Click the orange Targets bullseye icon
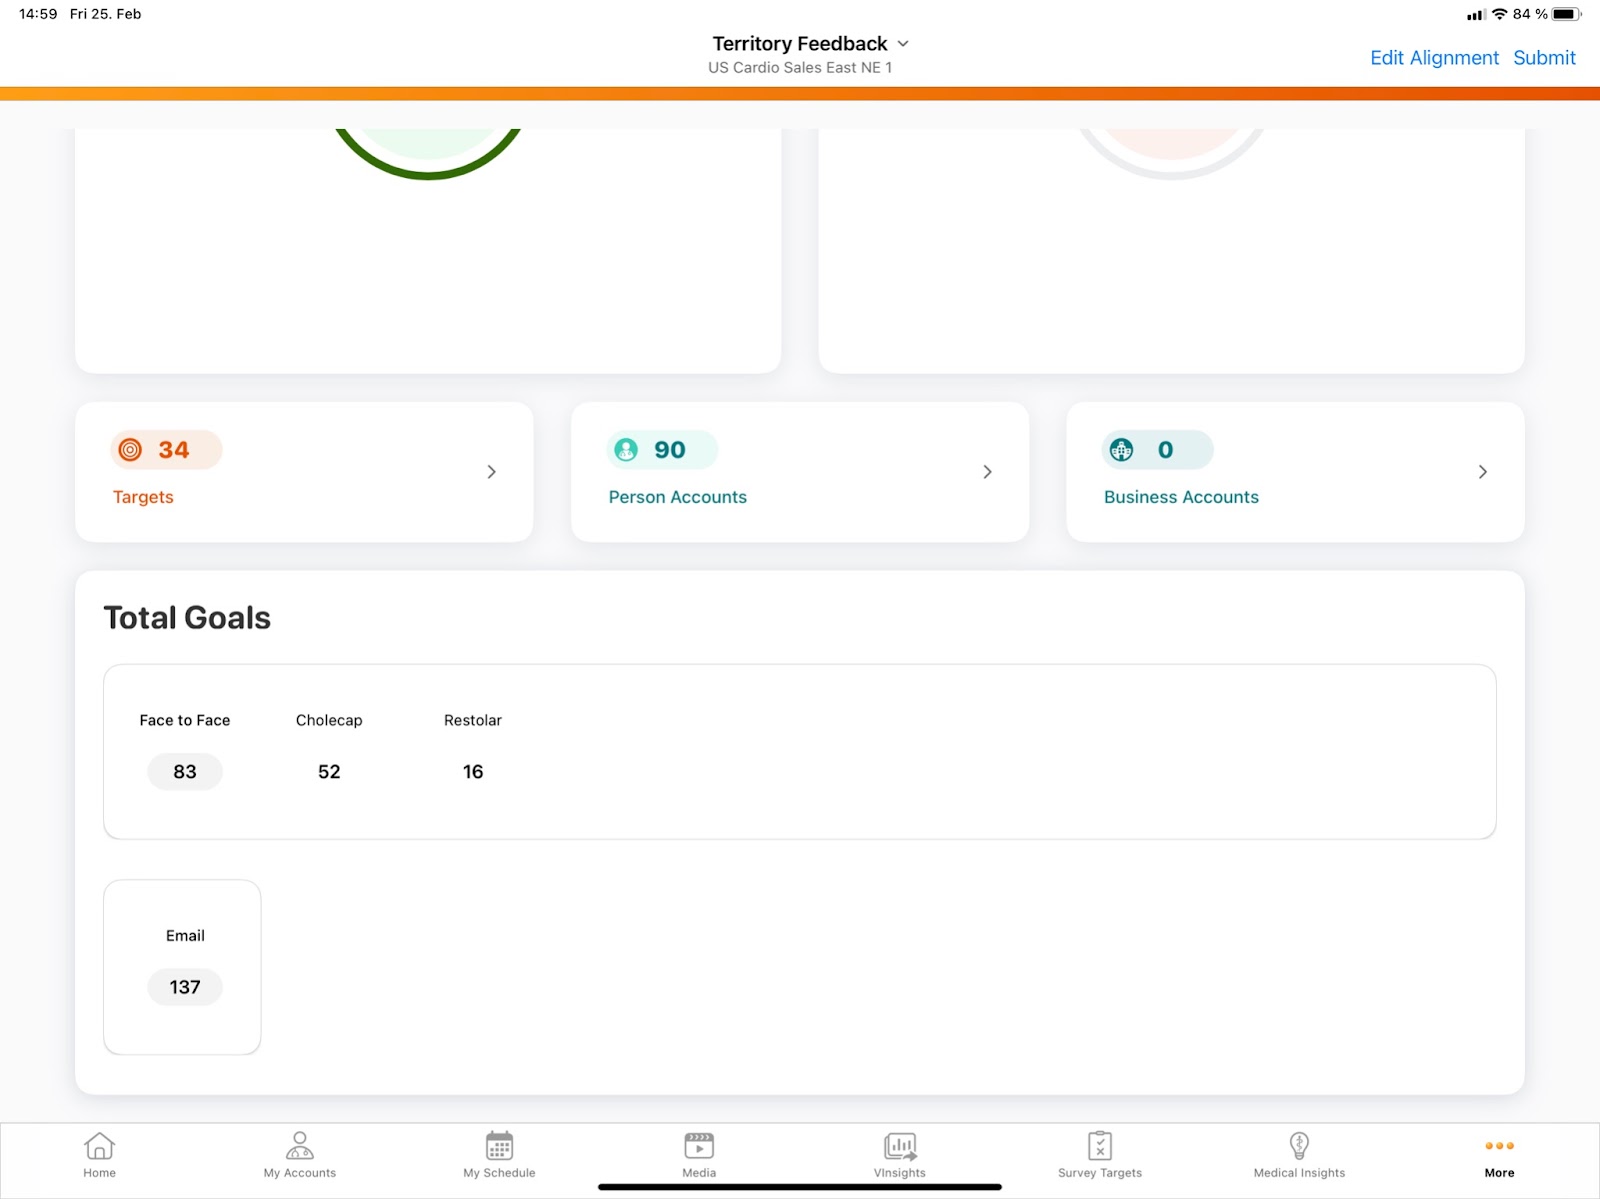Image resolution: width=1600 pixels, height=1199 pixels. [130, 450]
